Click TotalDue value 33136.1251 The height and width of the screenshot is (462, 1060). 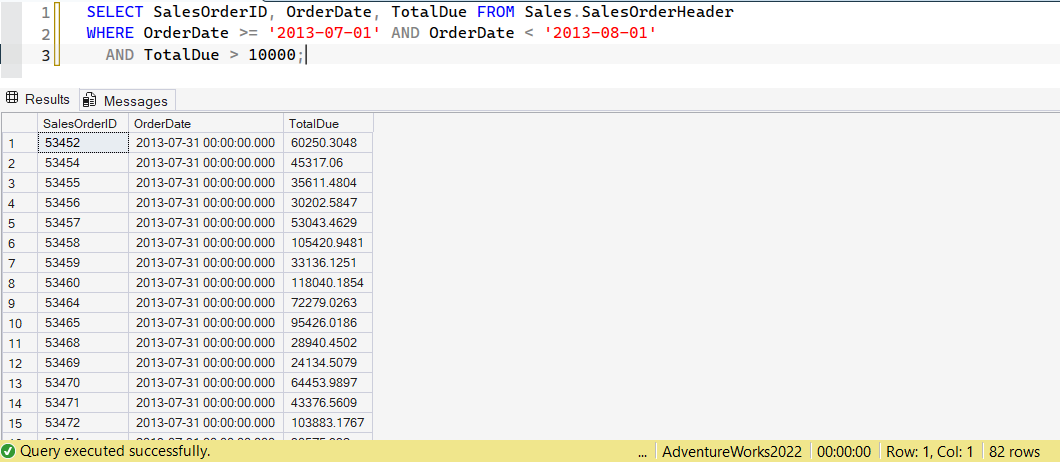tap(329, 263)
